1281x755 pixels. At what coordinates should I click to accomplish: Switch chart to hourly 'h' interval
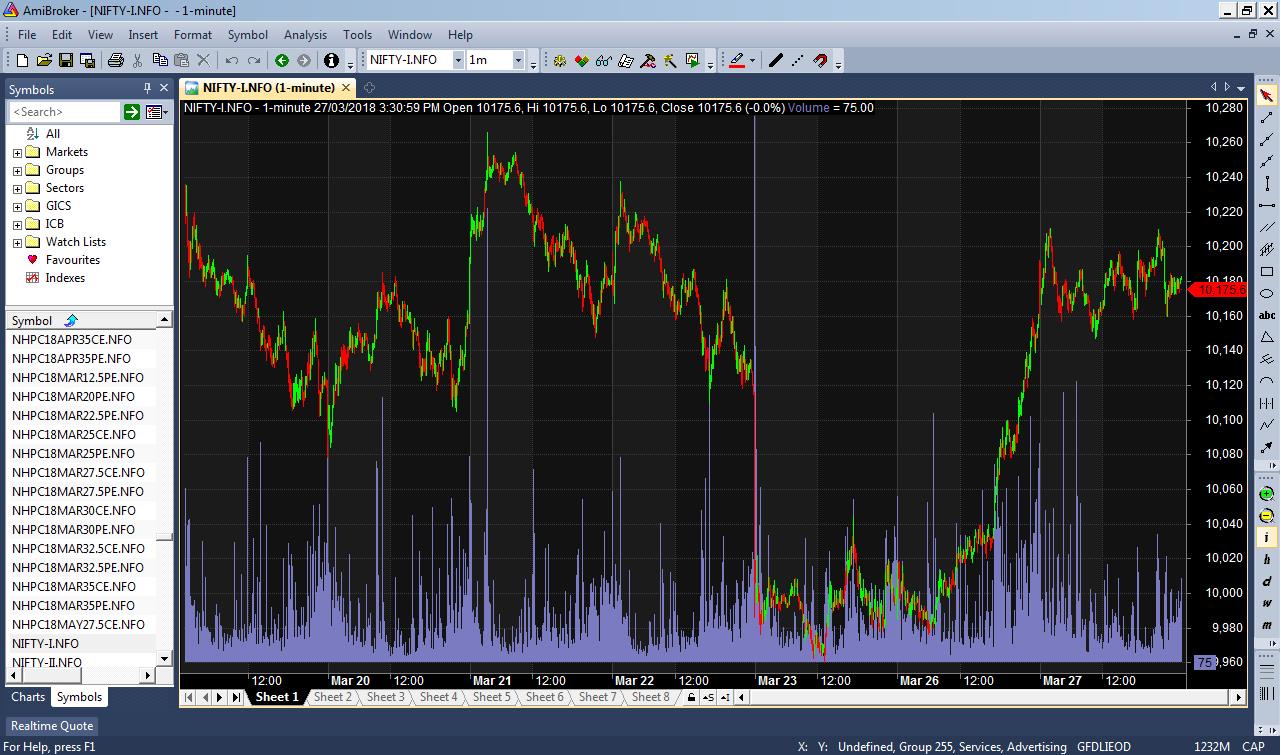[x=1267, y=560]
